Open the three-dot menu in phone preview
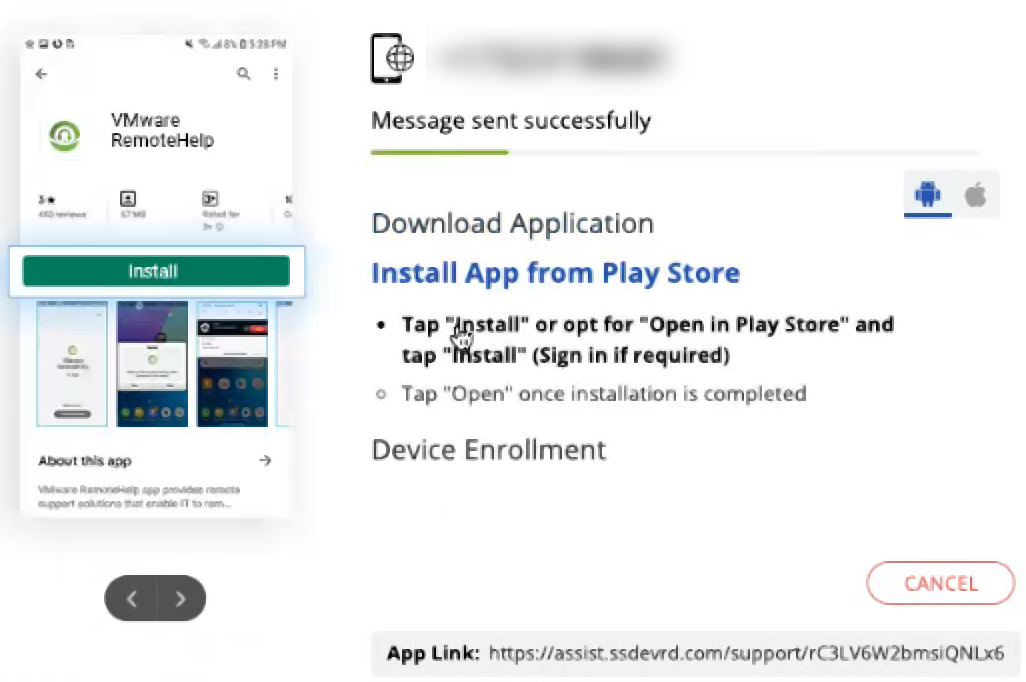 [275, 74]
